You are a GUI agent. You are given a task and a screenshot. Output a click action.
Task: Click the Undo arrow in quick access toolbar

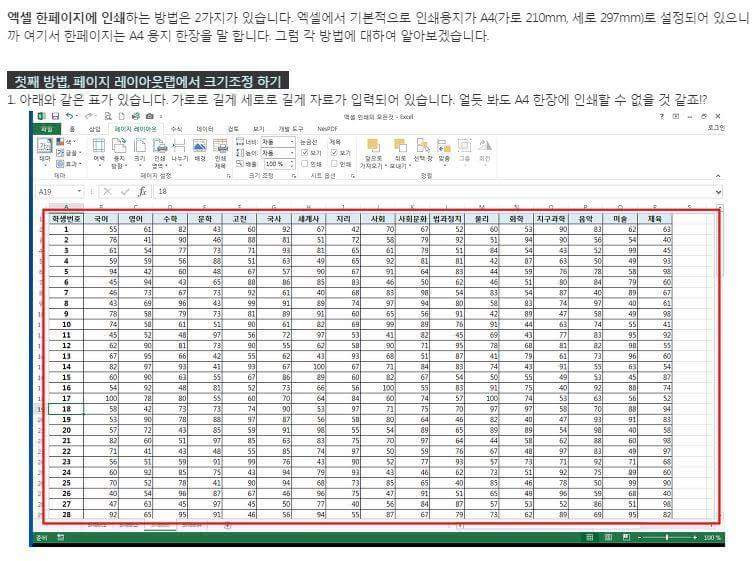70,117
